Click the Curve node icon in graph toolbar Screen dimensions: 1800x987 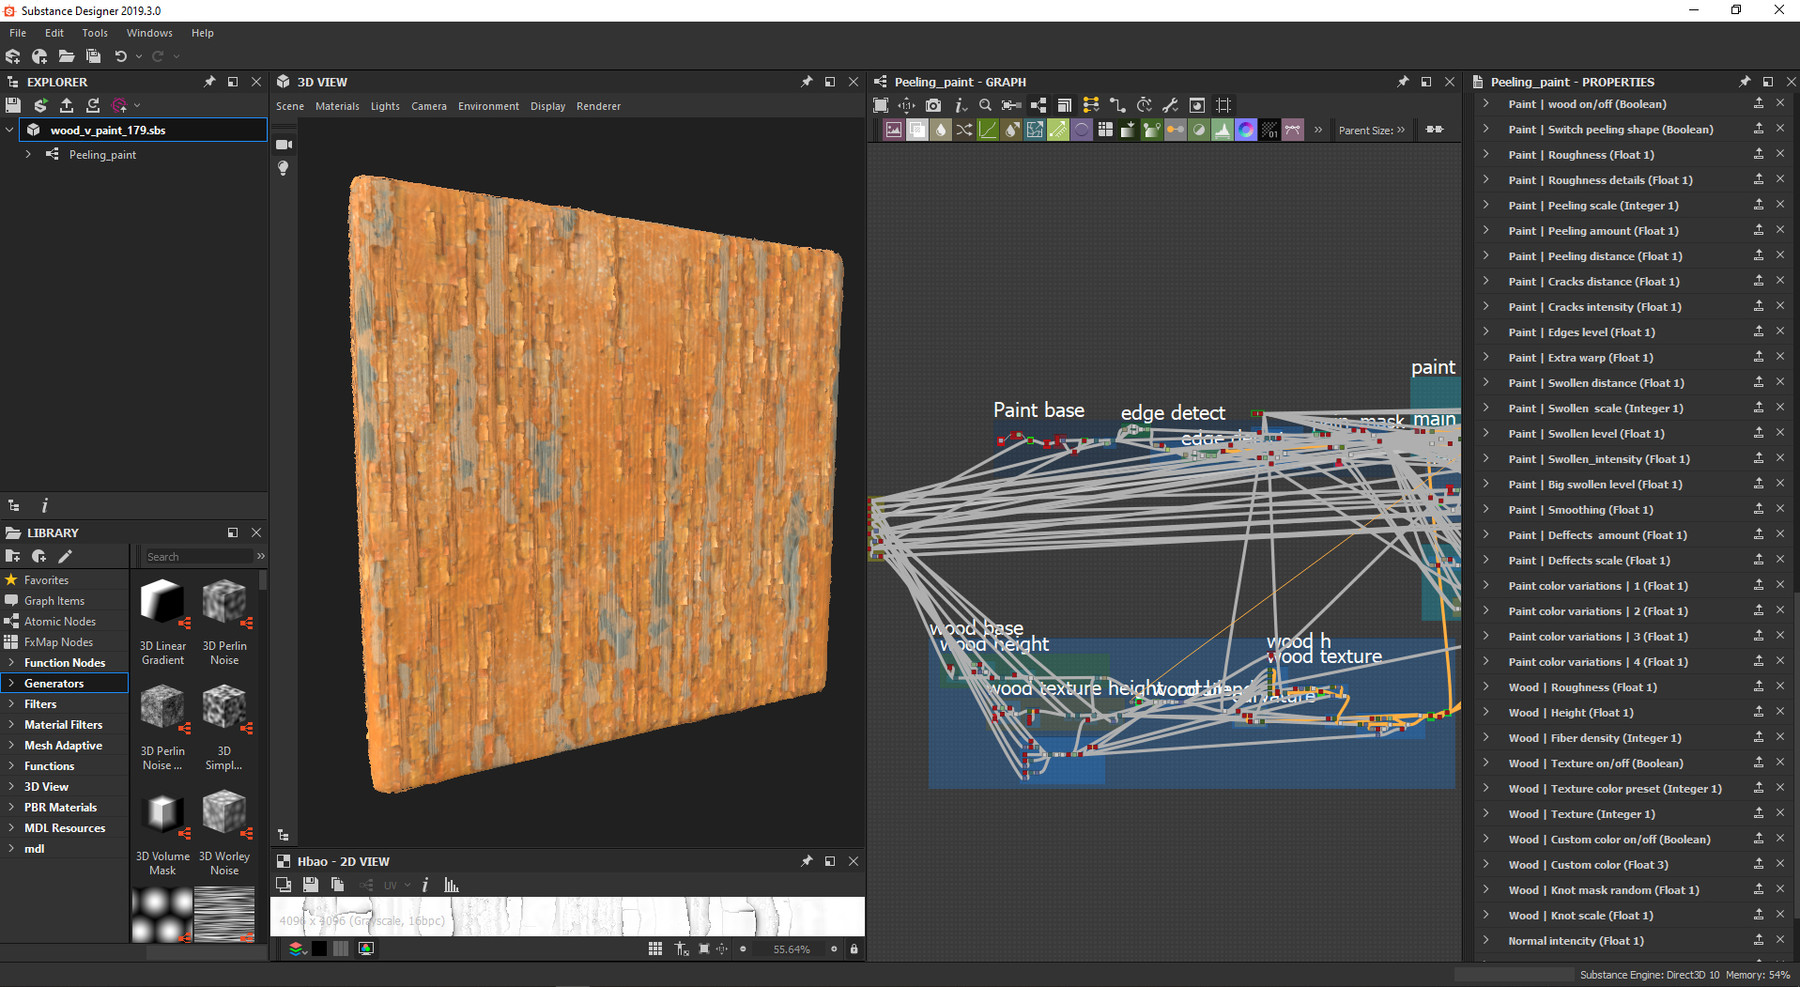[988, 130]
